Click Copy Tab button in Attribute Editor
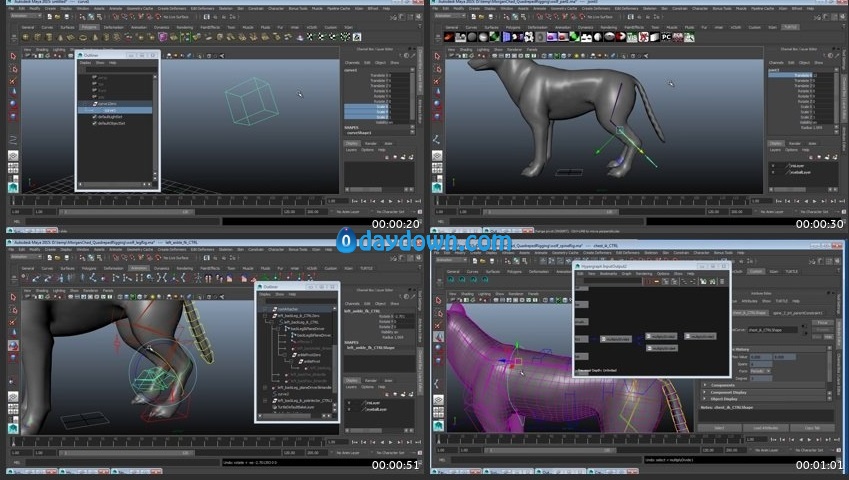849x480 pixels. coord(812,428)
